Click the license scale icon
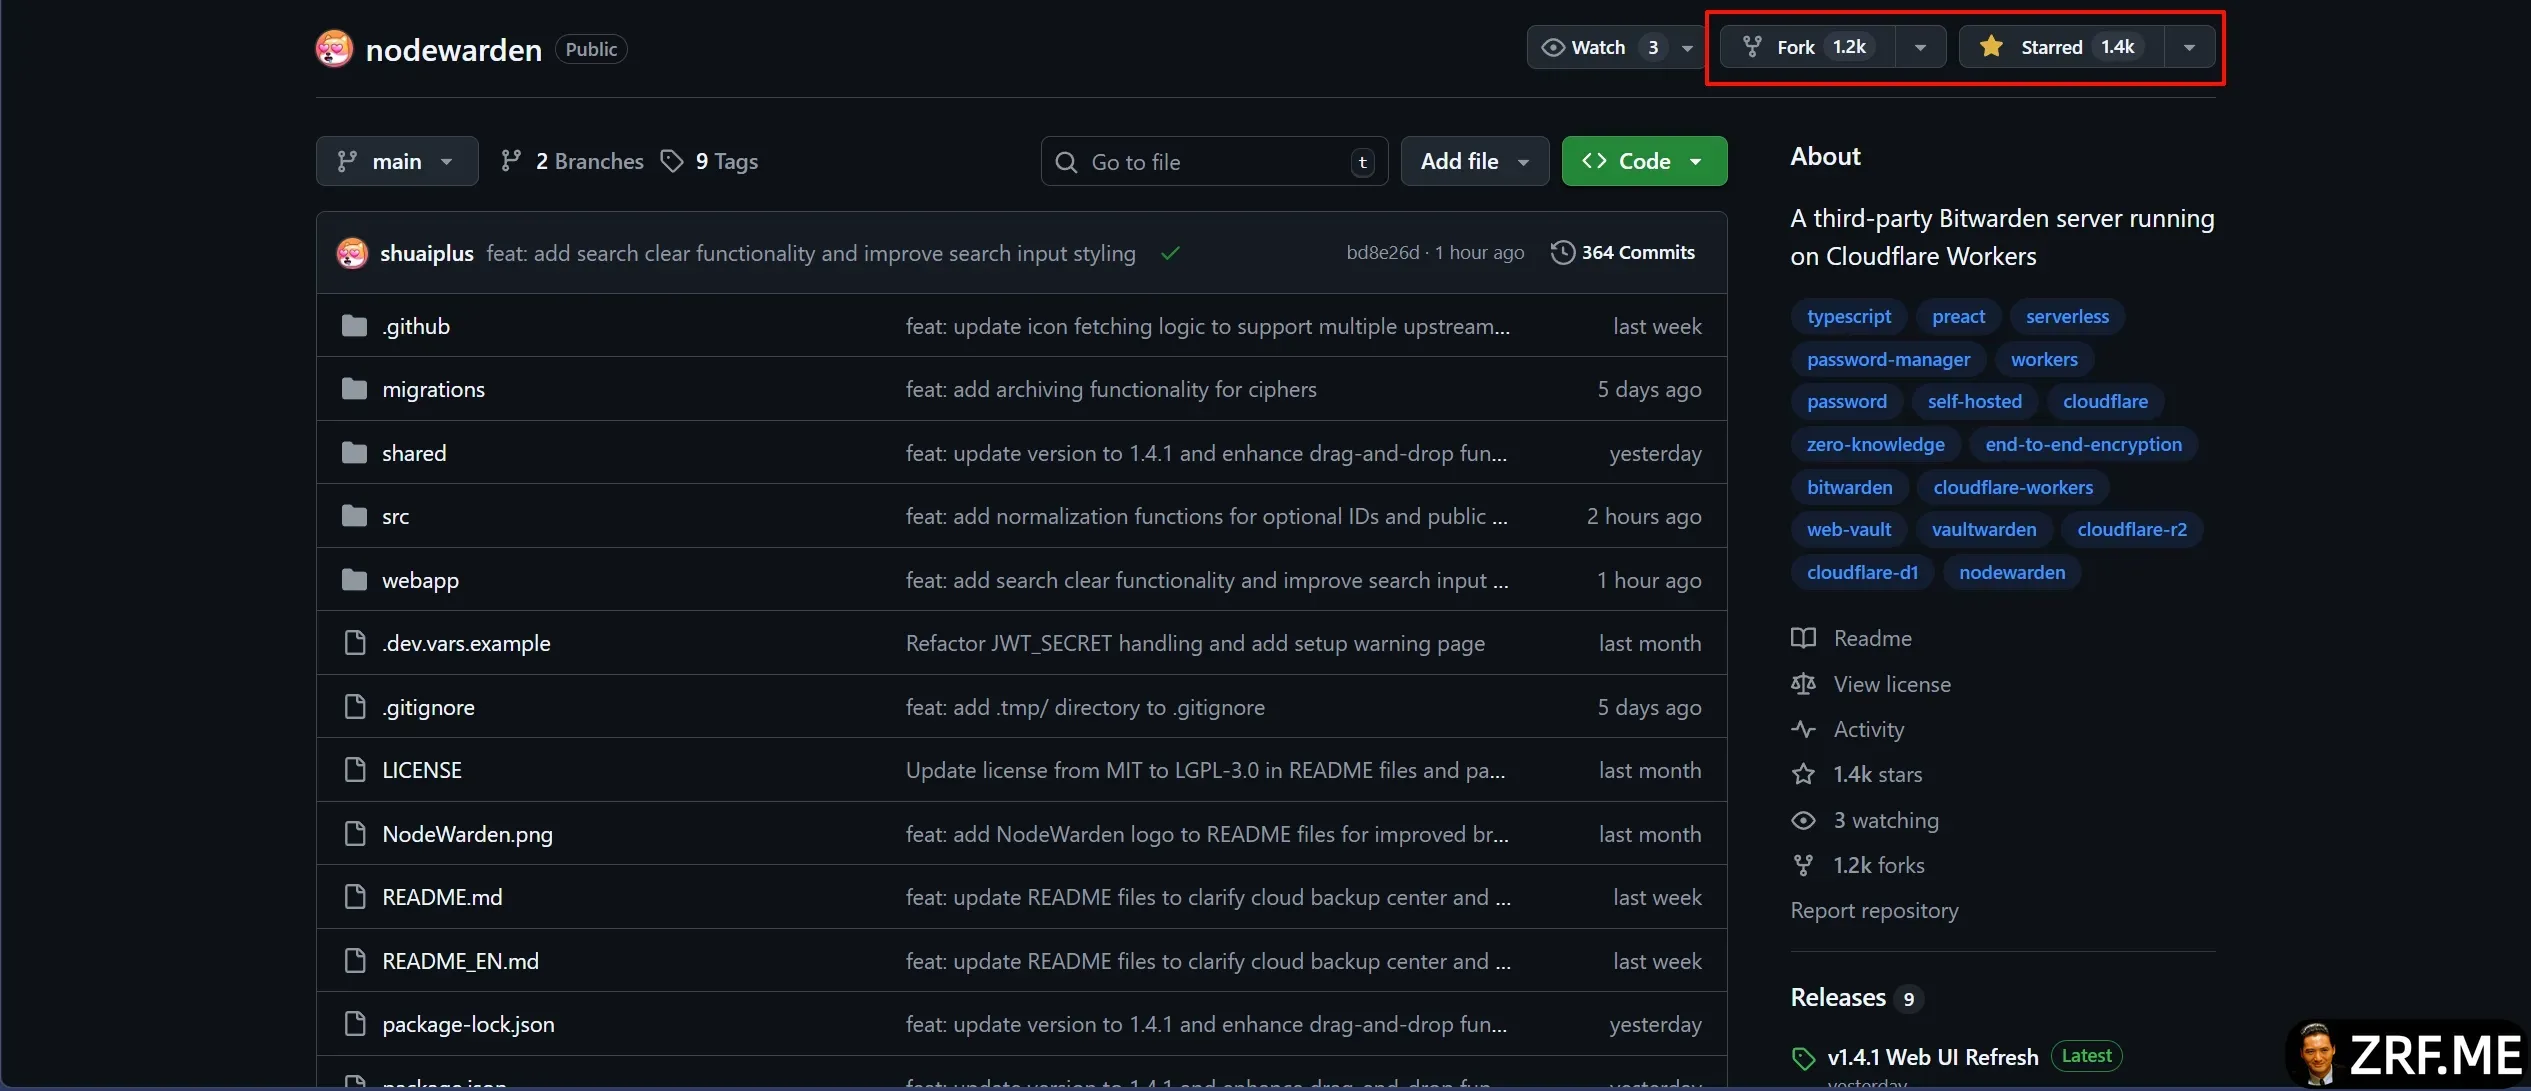 tap(1803, 684)
